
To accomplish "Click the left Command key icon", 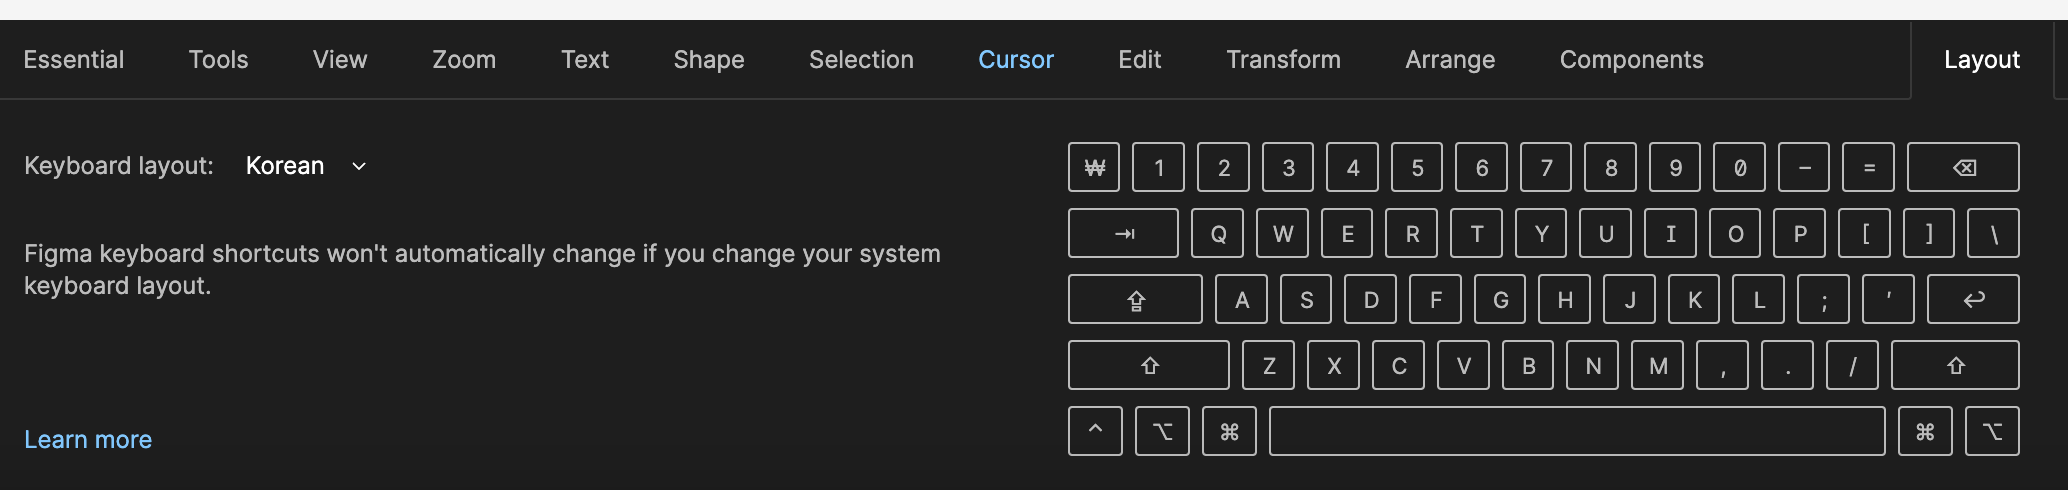I will pyautogui.click(x=1229, y=431).
